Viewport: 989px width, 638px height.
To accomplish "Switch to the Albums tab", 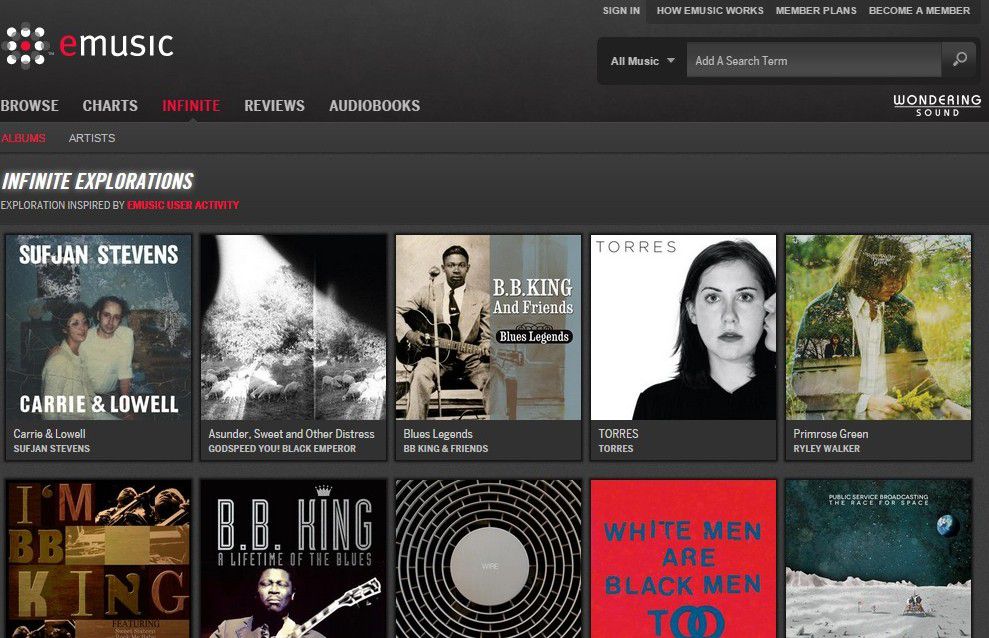I will click(23, 138).
